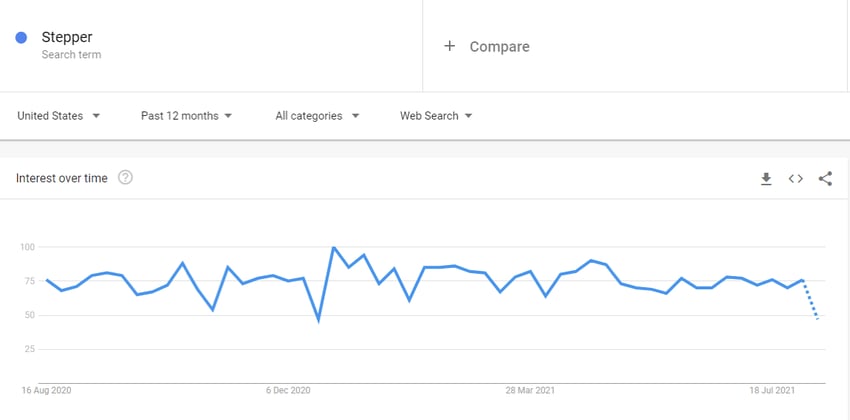Screen dimensions: 850x420
Task: Open the help icon beside Interest over time
Action: [125, 178]
